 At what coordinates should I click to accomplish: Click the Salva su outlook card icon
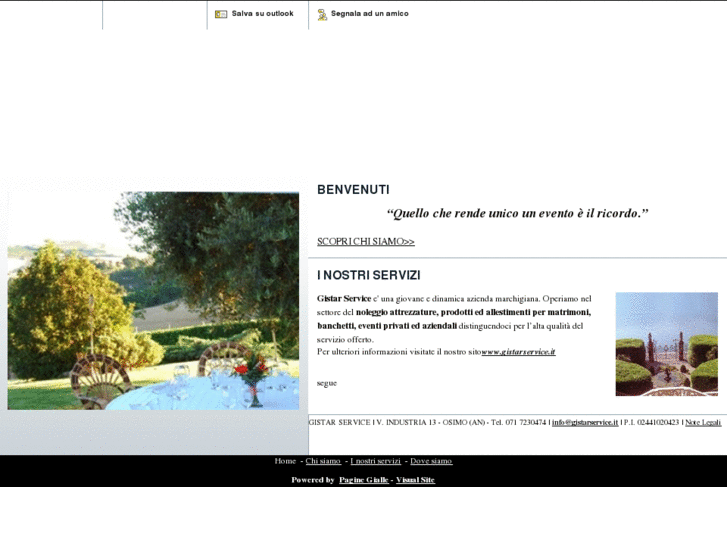tap(221, 14)
